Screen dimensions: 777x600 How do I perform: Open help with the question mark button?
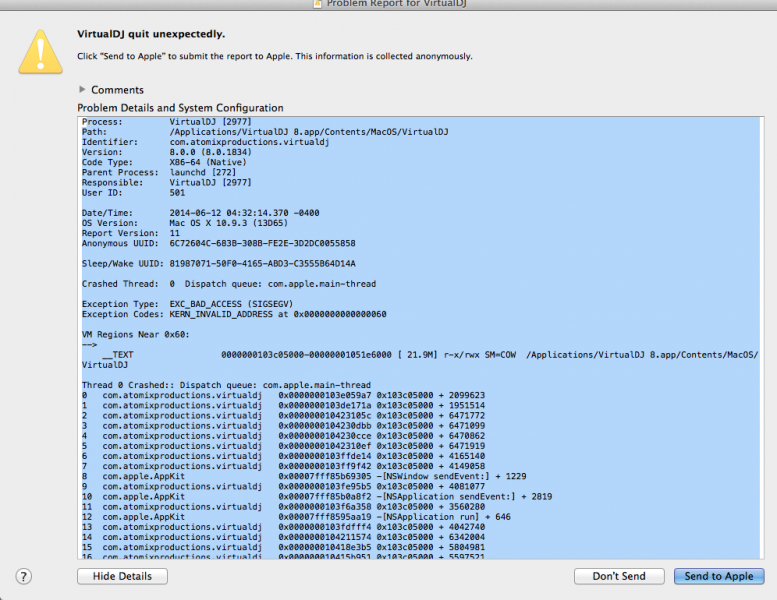[23, 576]
